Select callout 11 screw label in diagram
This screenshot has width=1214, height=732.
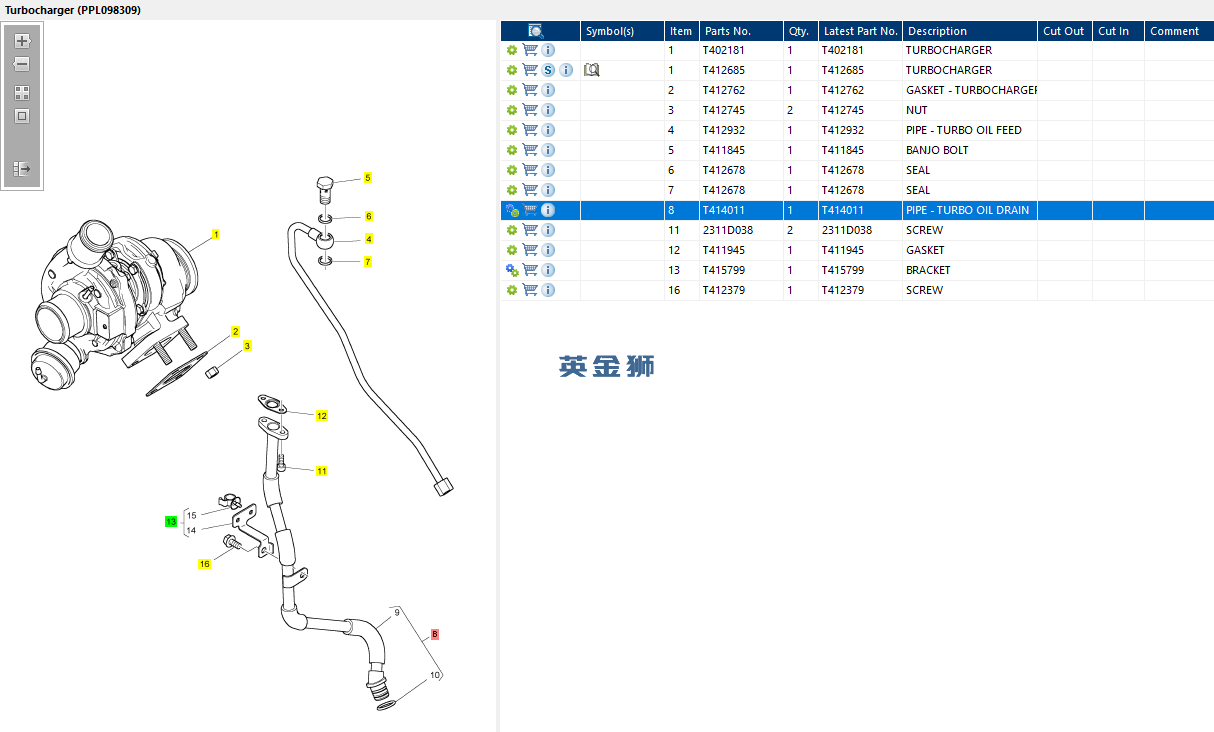321,470
